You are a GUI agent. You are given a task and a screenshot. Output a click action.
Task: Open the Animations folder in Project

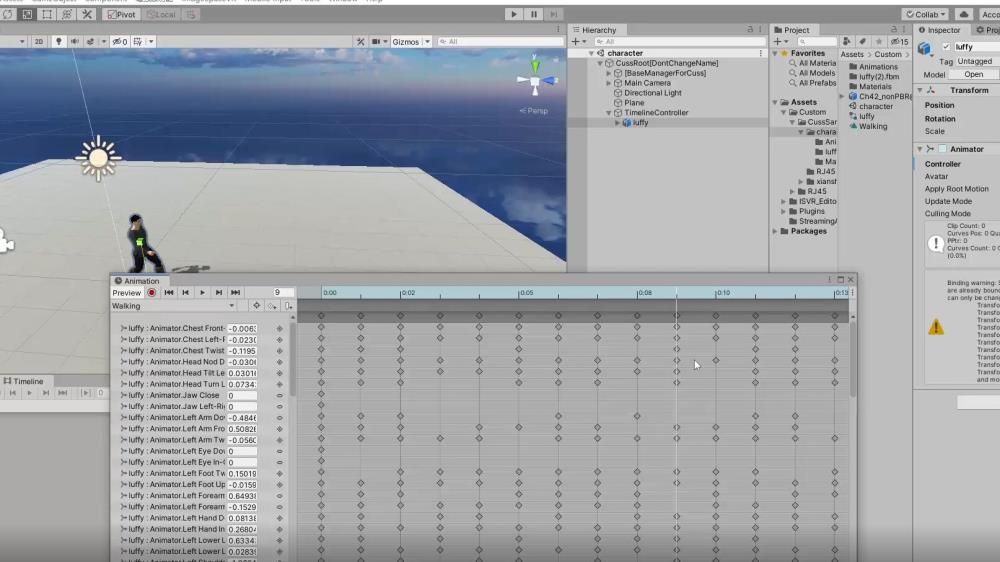(x=878, y=67)
